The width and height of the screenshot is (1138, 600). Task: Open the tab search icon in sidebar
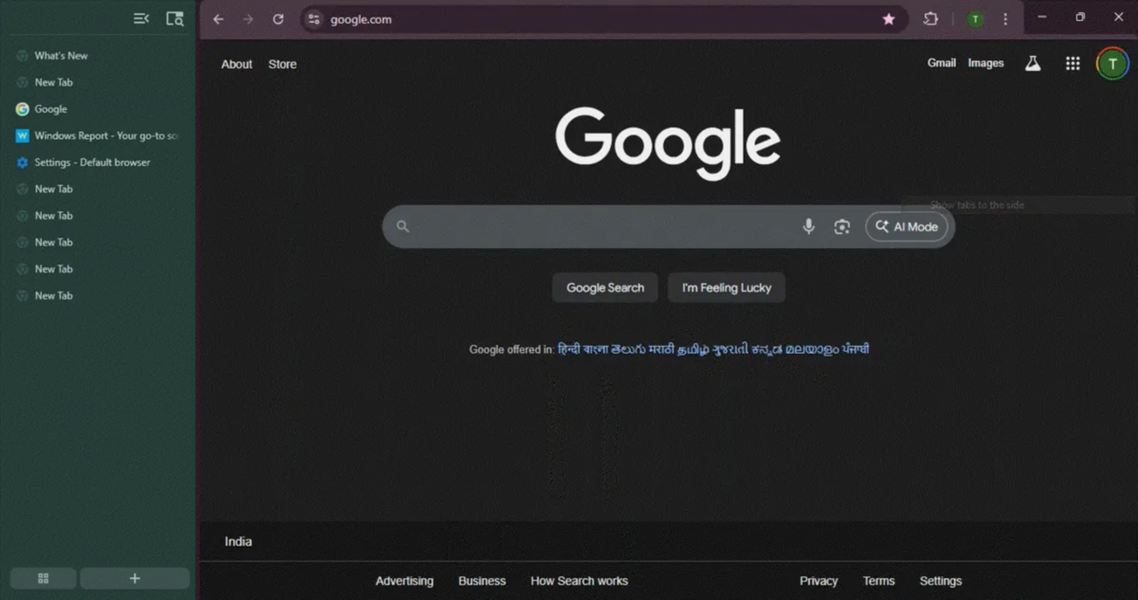175,19
